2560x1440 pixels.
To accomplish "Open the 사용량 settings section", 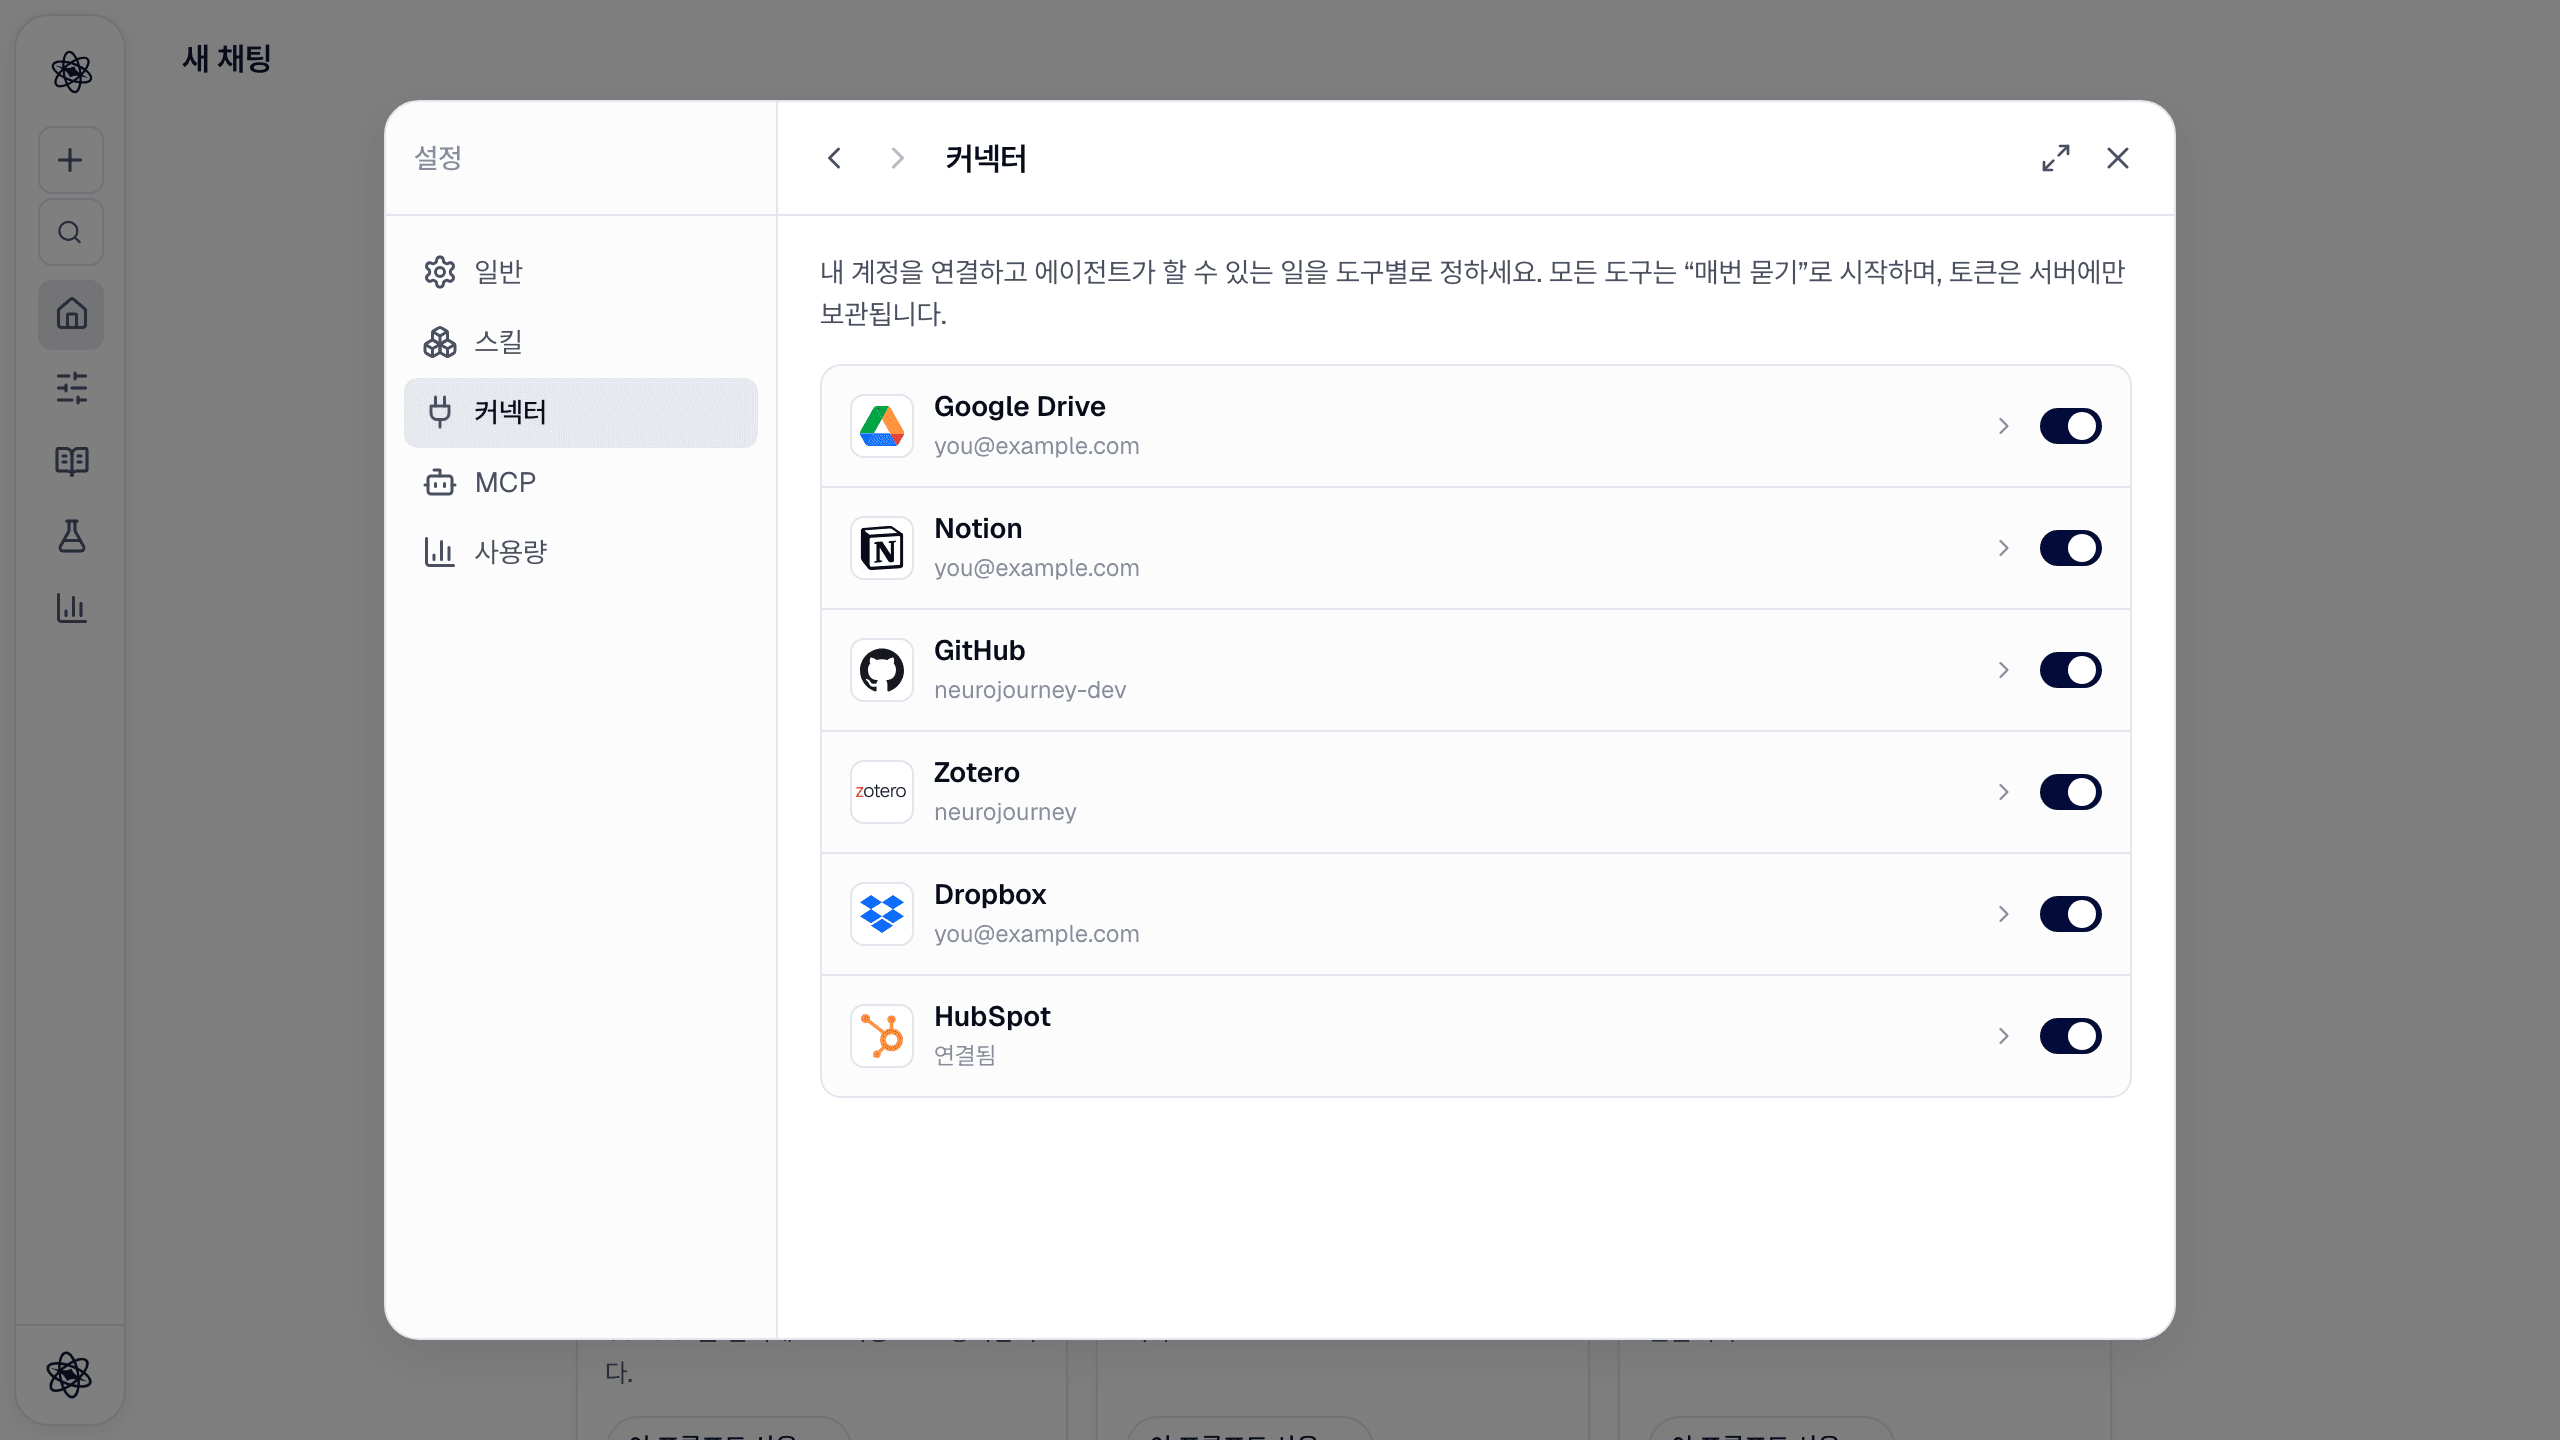I will click(x=580, y=552).
